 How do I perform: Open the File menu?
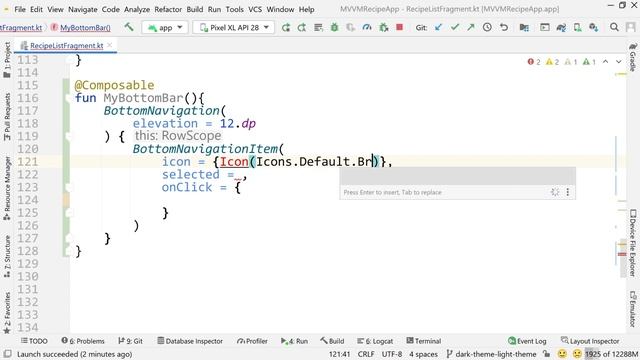(x=20, y=9)
